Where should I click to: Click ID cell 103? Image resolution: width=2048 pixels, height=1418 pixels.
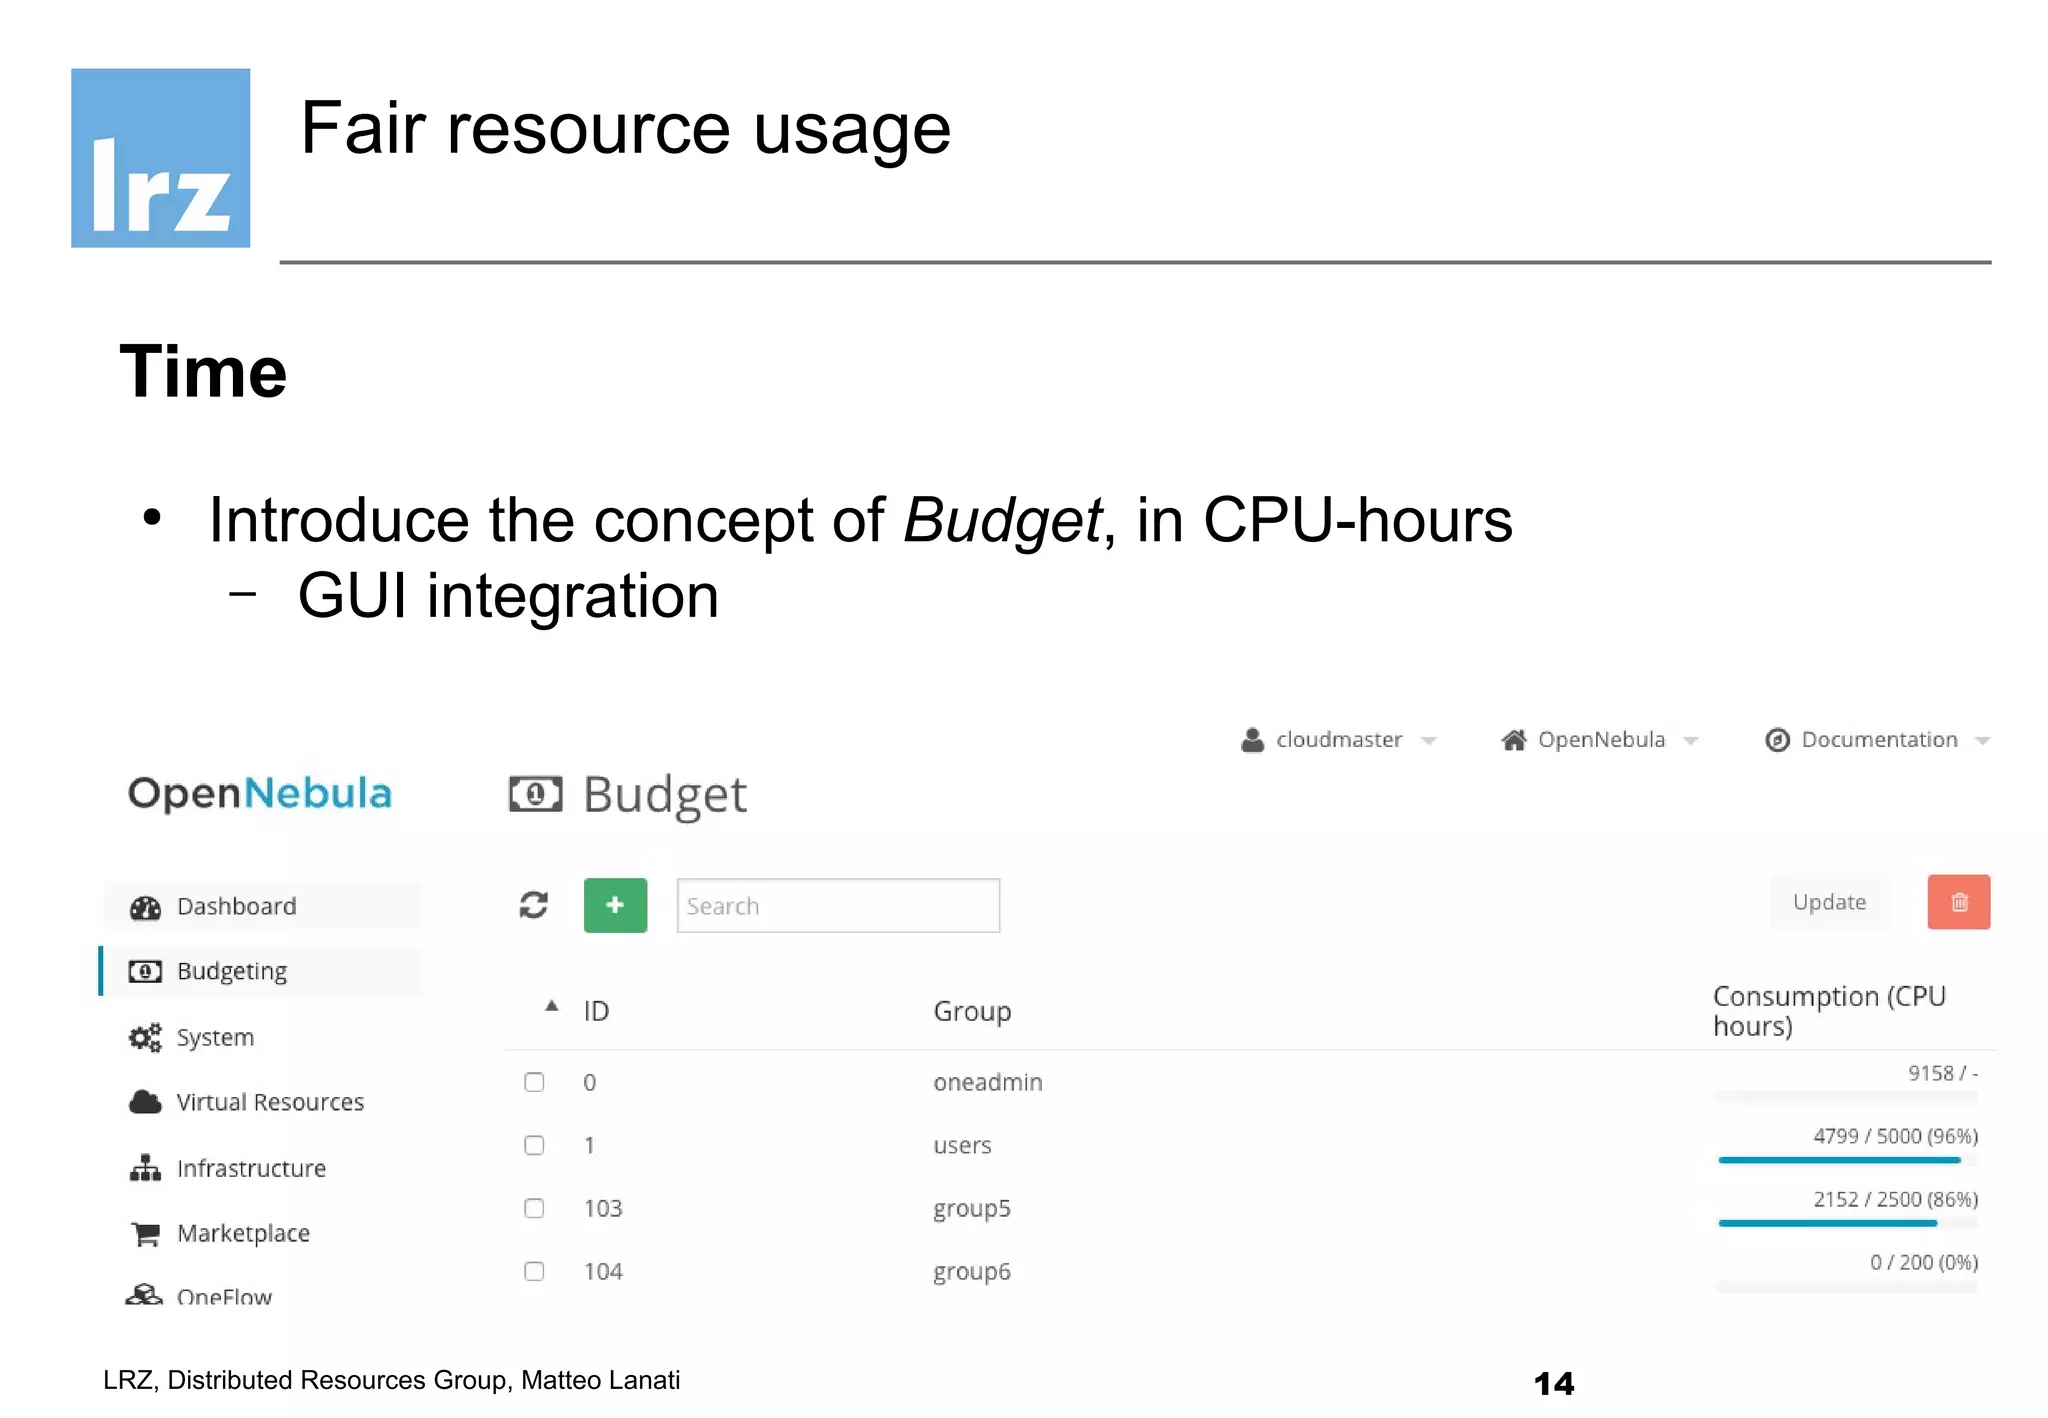[603, 1208]
